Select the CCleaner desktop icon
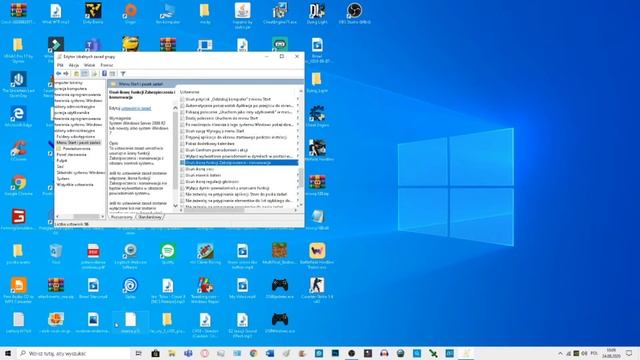 tap(18, 151)
